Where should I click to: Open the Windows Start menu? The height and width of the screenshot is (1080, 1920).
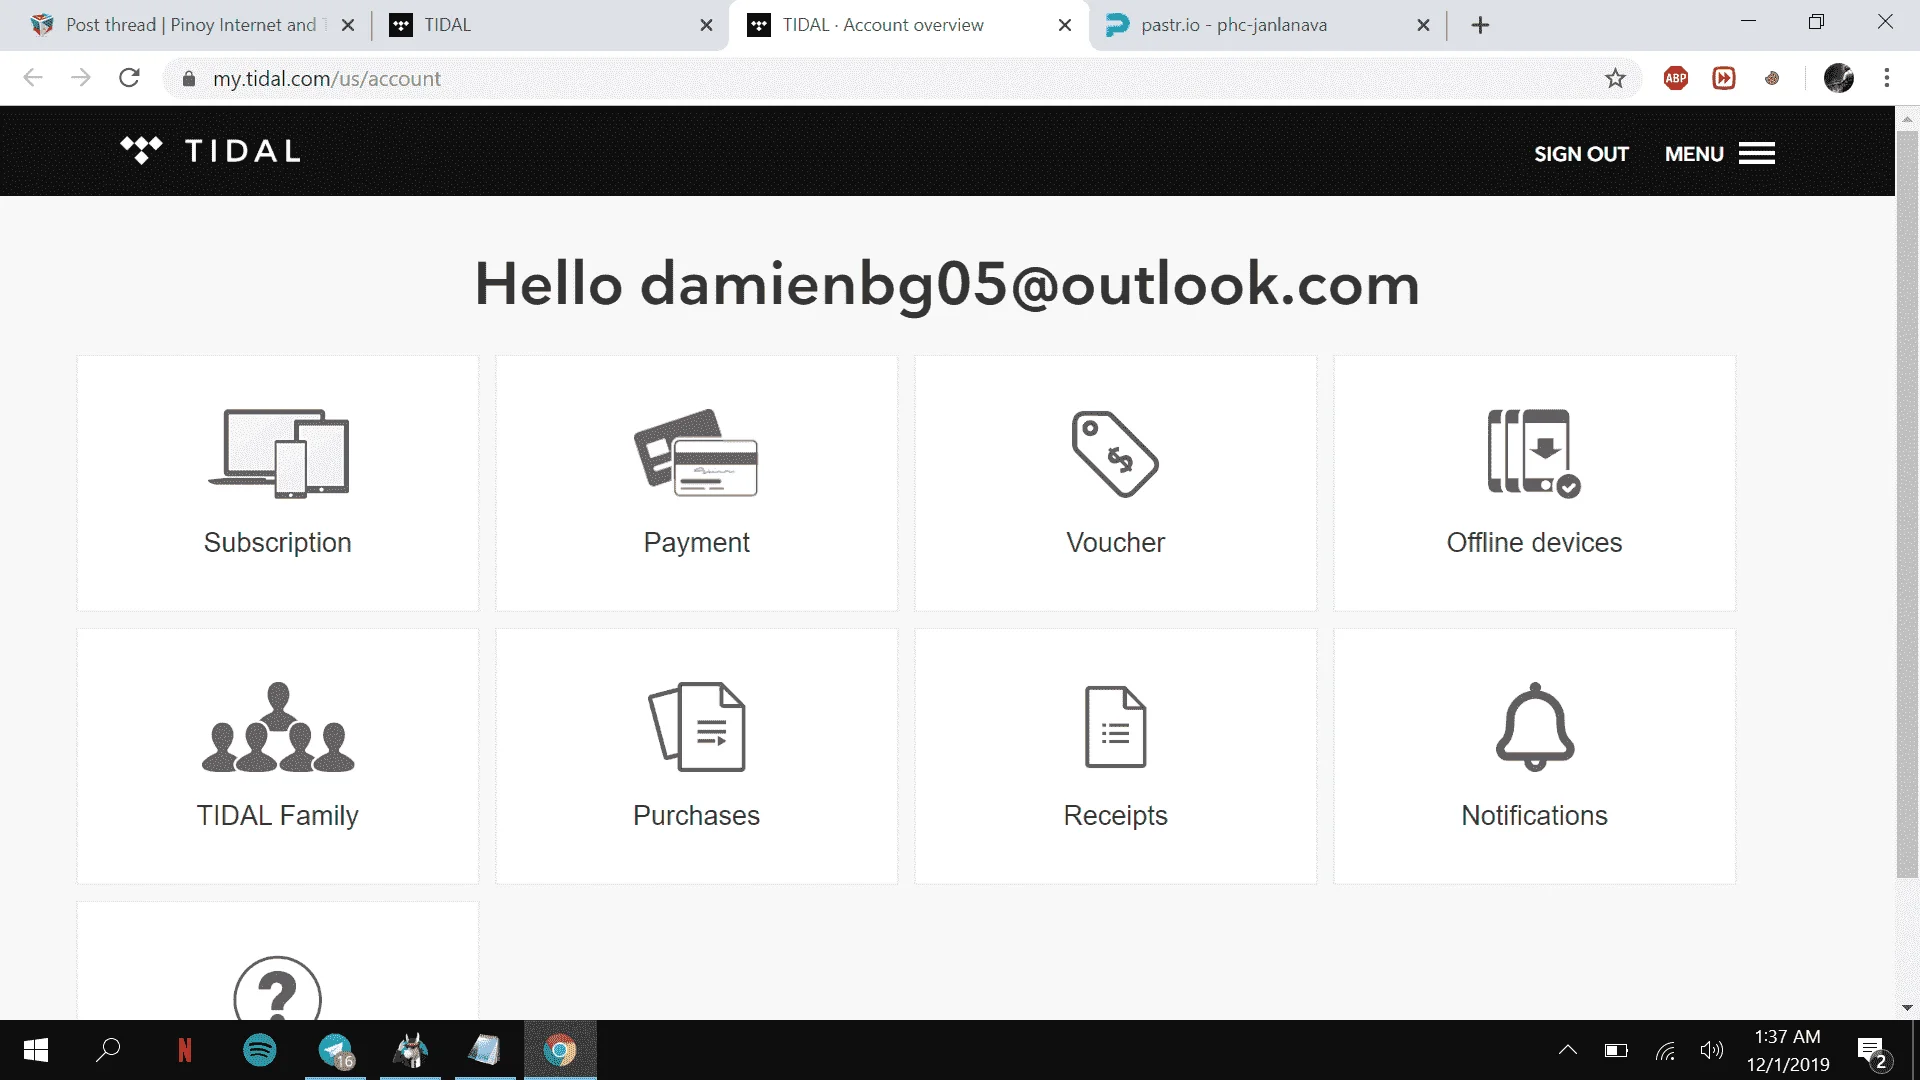(36, 1050)
